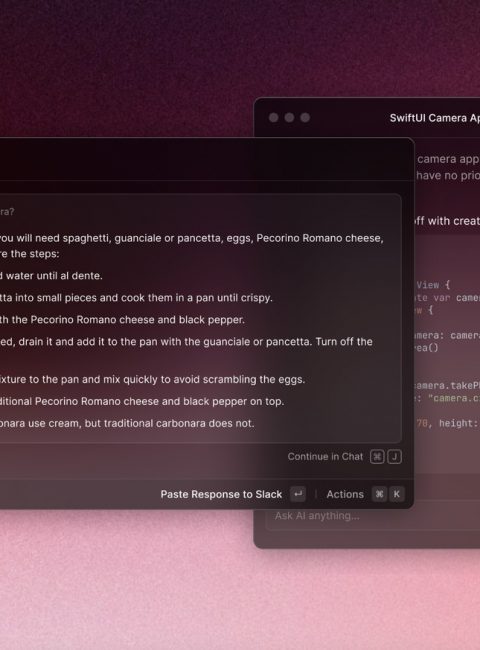This screenshot has height=650, width=480.
Task: Click the Command key icon beside Continue in Chat
Action: 377,457
